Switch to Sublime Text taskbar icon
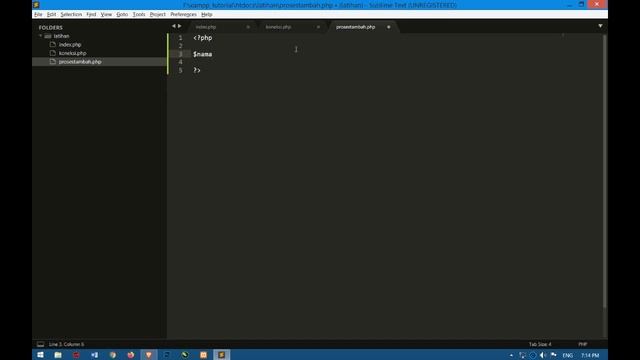The height and width of the screenshot is (360, 640). [221, 355]
